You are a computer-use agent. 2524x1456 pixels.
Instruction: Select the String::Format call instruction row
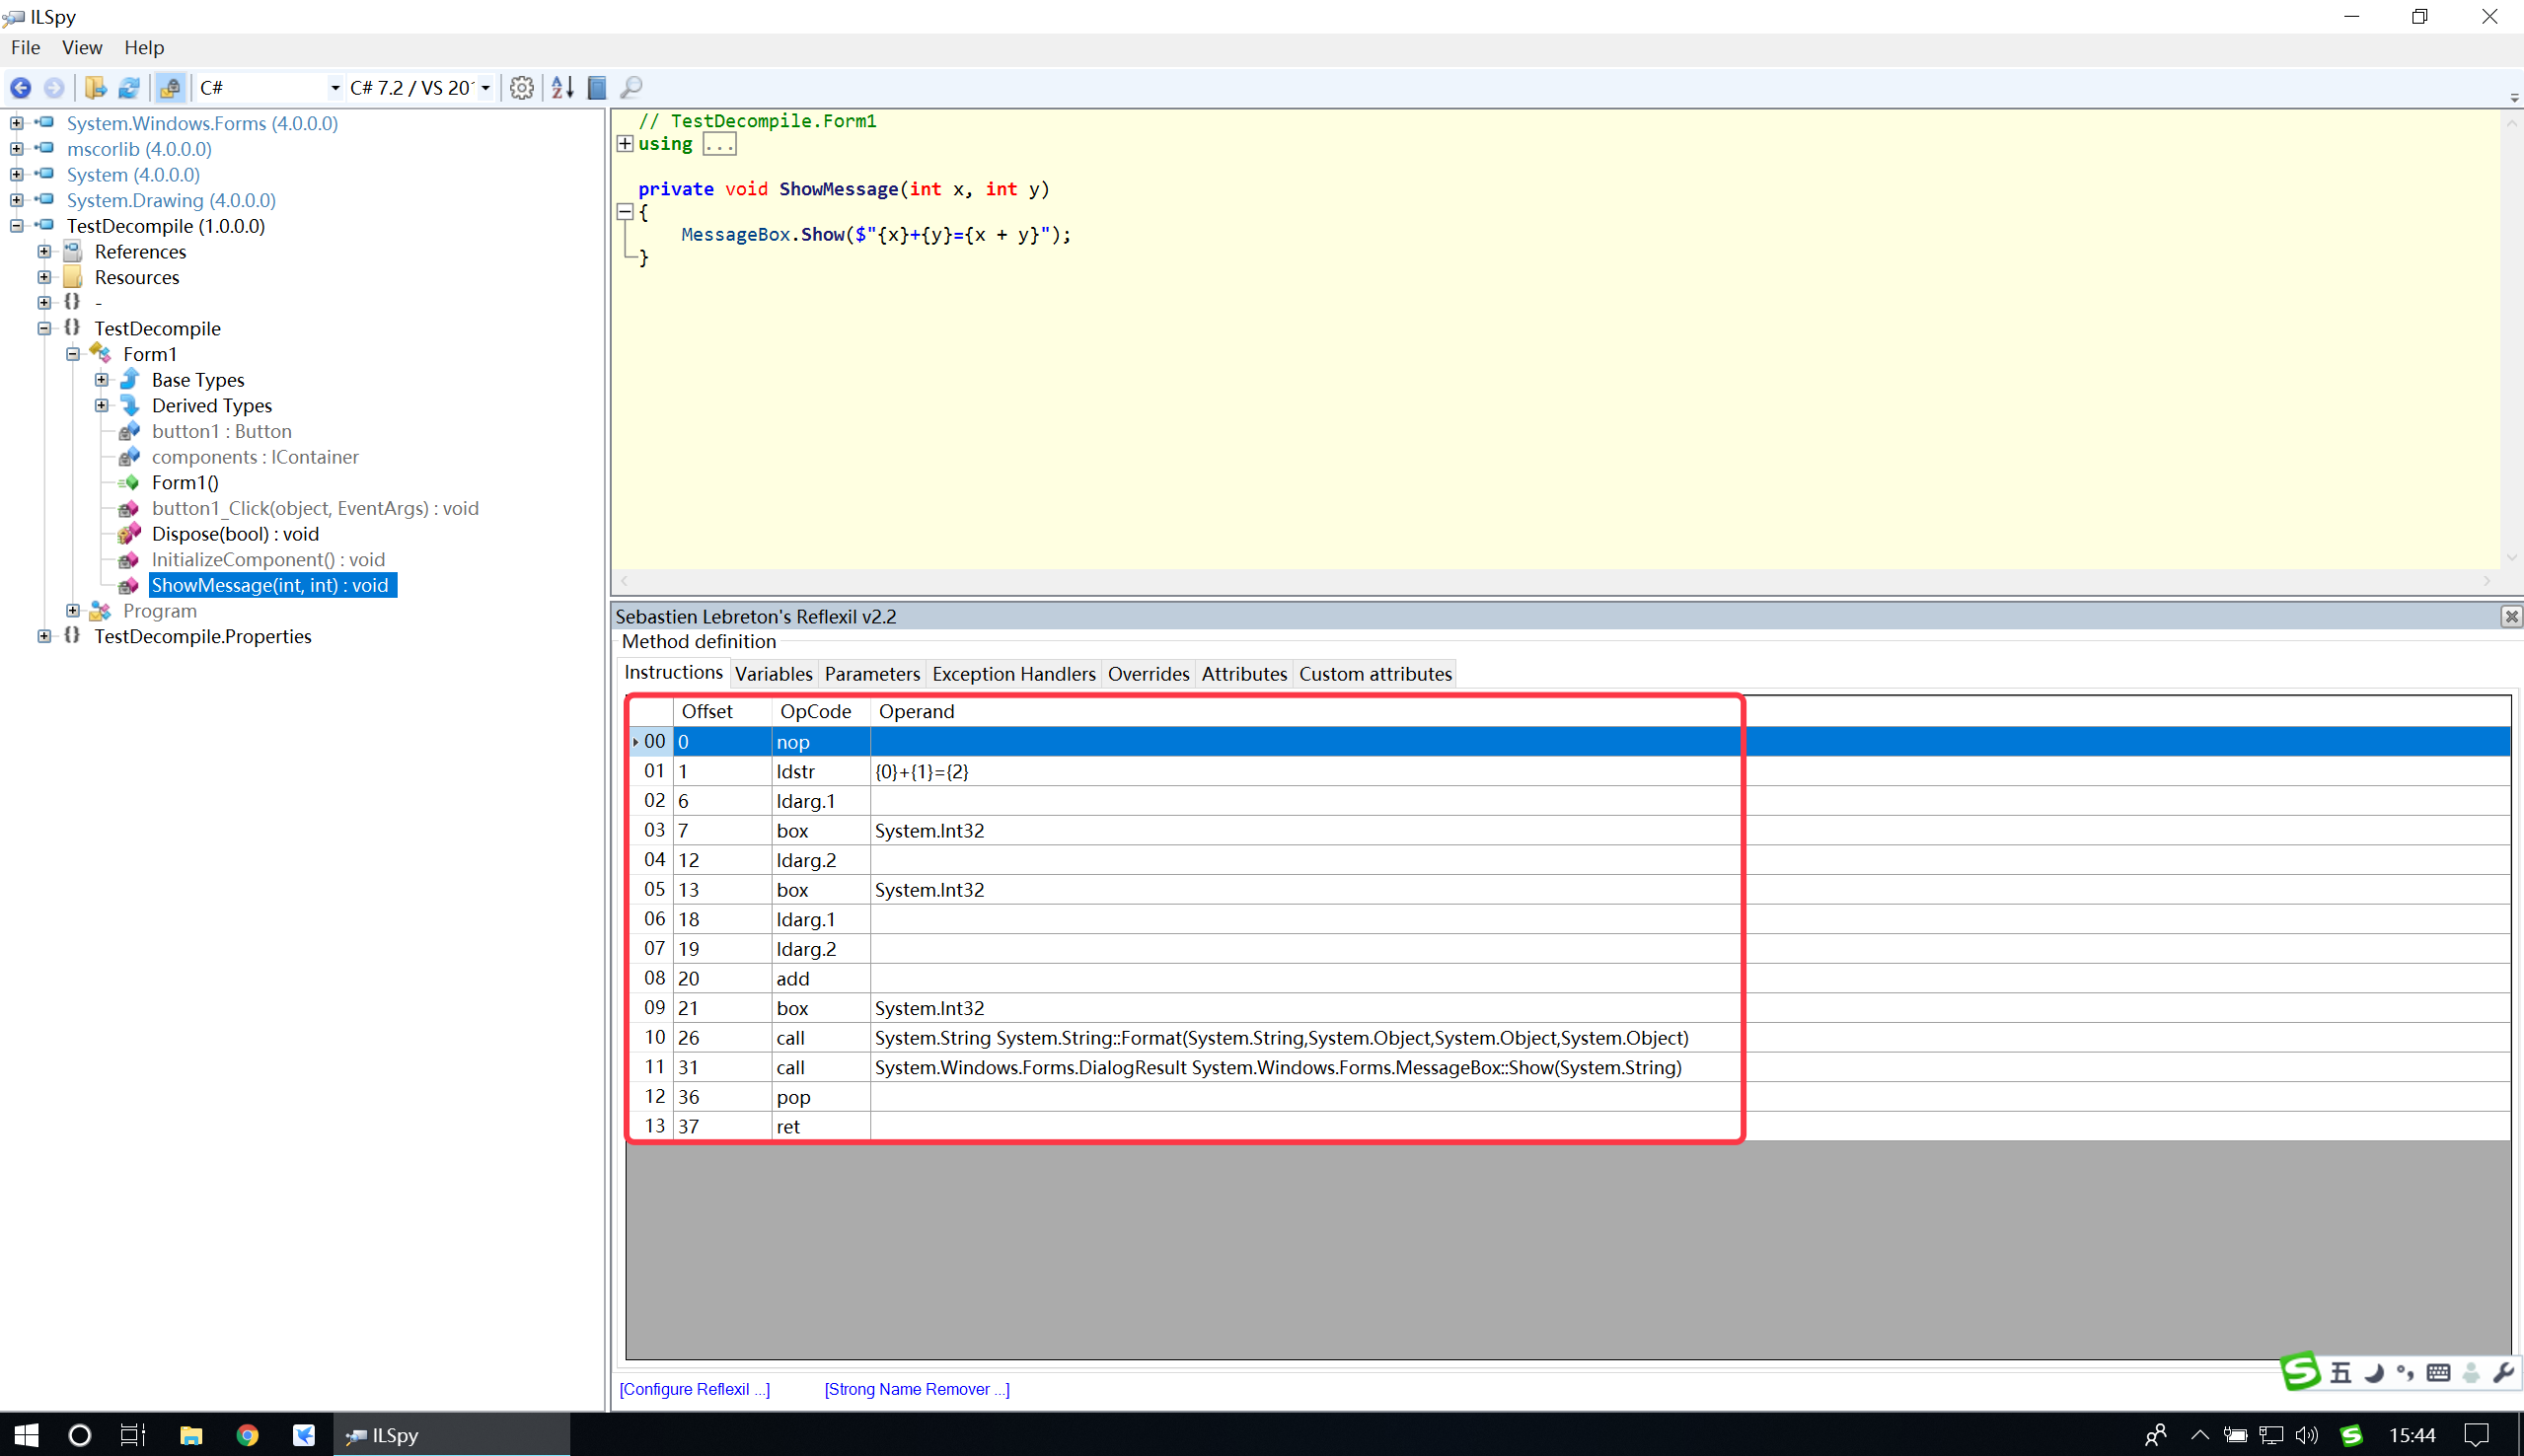pyautogui.click(x=1568, y=1038)
